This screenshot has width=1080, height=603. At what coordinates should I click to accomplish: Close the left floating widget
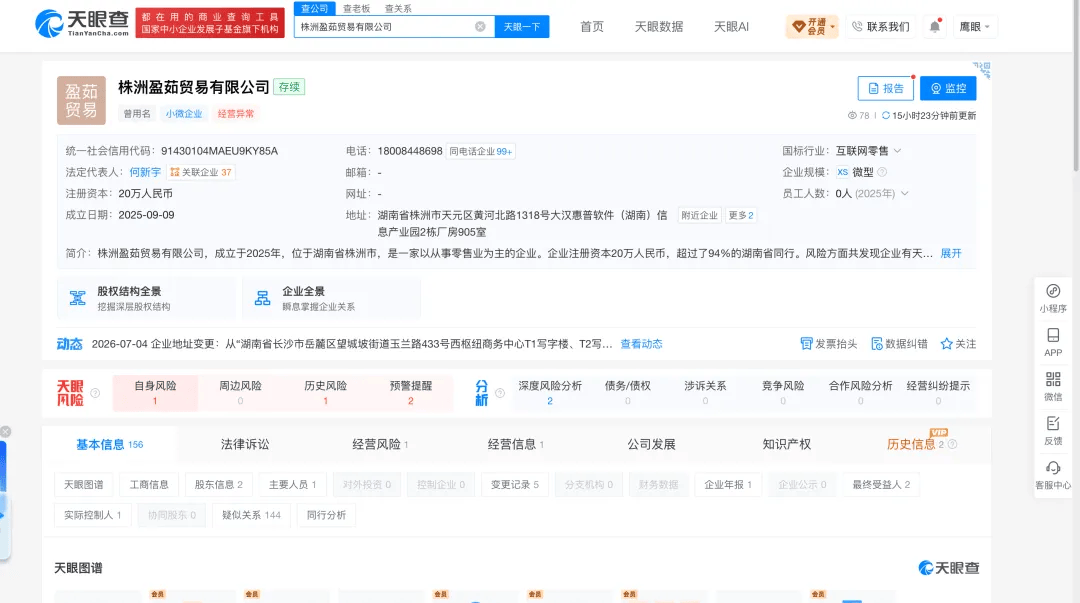coord(6,431)
